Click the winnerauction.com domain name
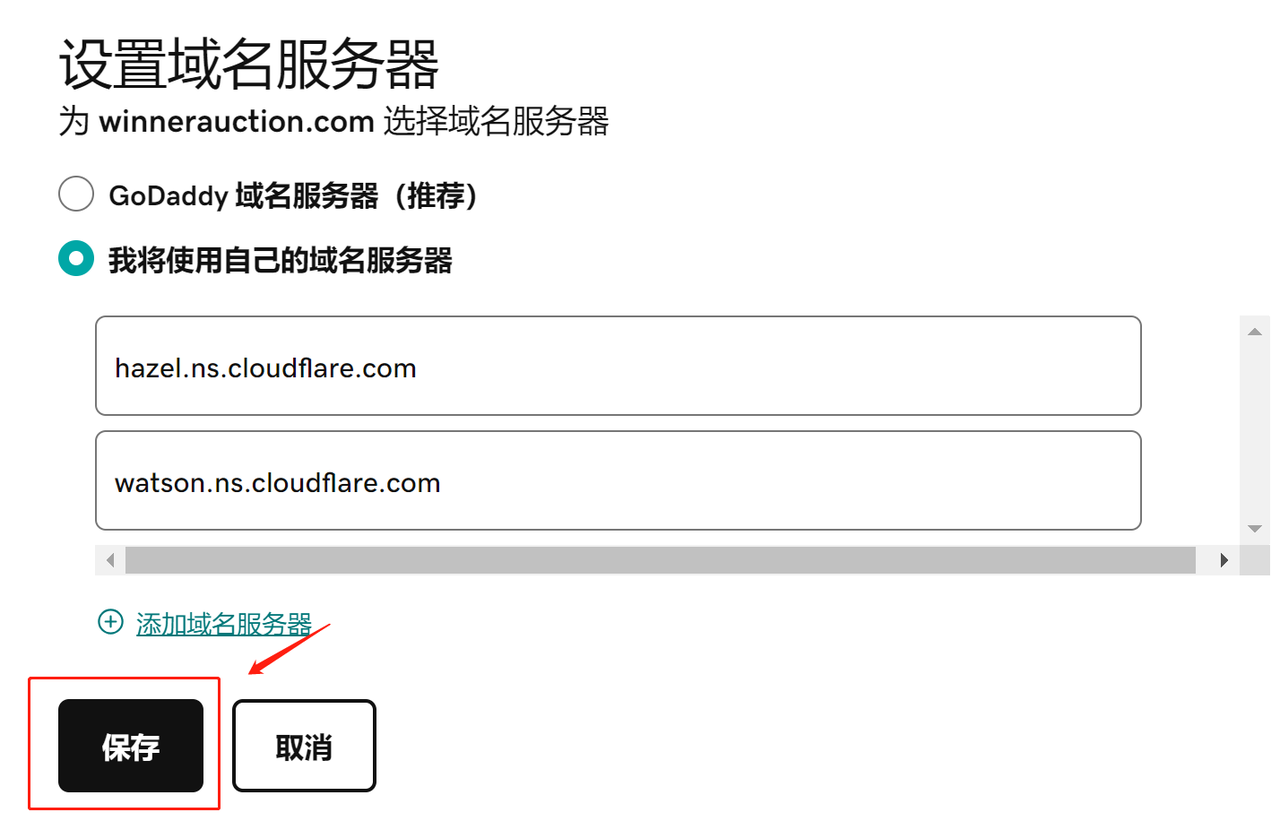 point(233,121)
